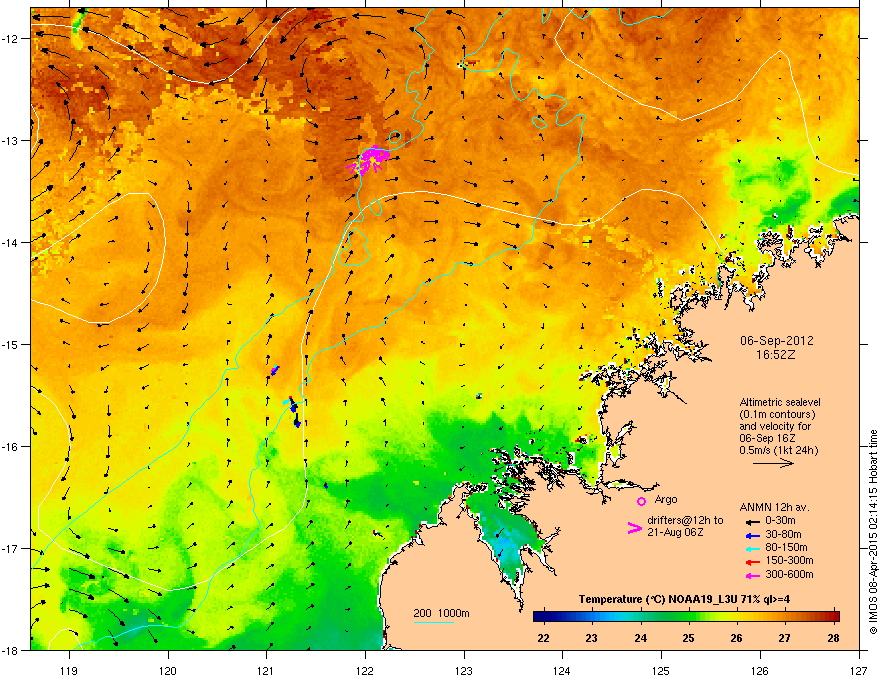880x680 pixels.
Task: Click the '21-Aug 06Z' legend text
Action: pos(675,532)
